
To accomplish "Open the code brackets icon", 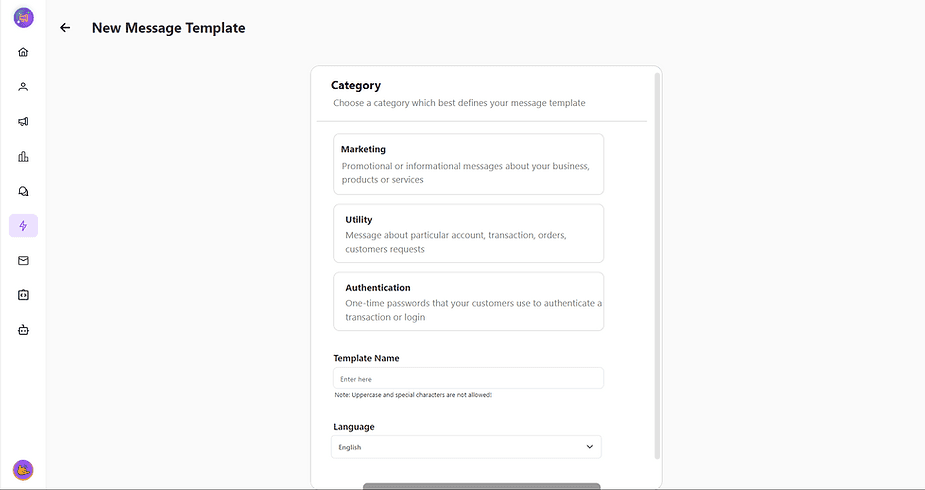I will pos(23,295).
